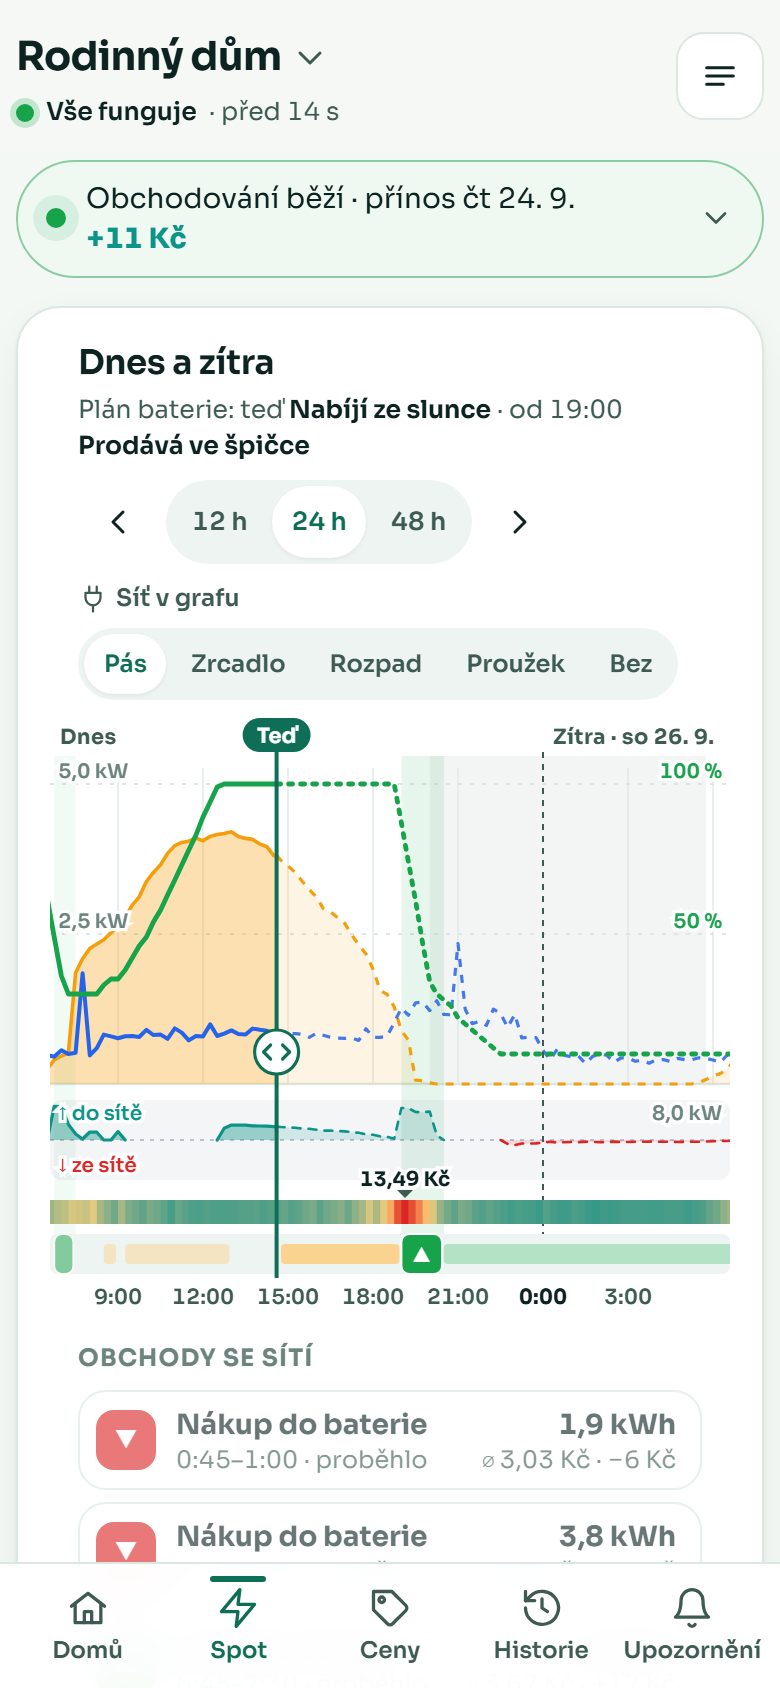
Task: Click the price heat-strip color bar
Action: pyautogui.click(x=390, y=1212)
